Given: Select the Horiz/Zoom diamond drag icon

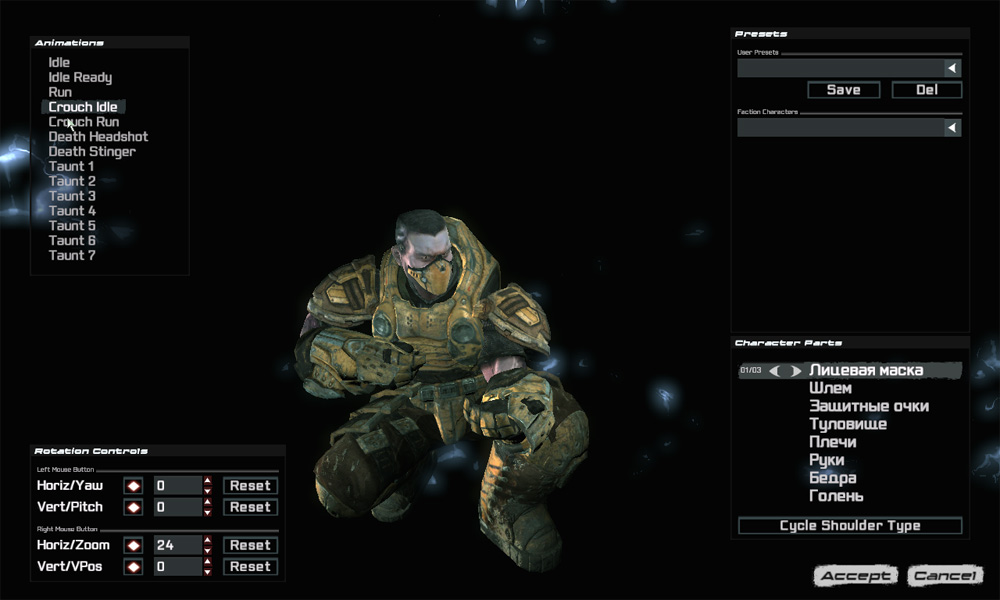Looking at the screenshot, I should (x=133, y=545).
